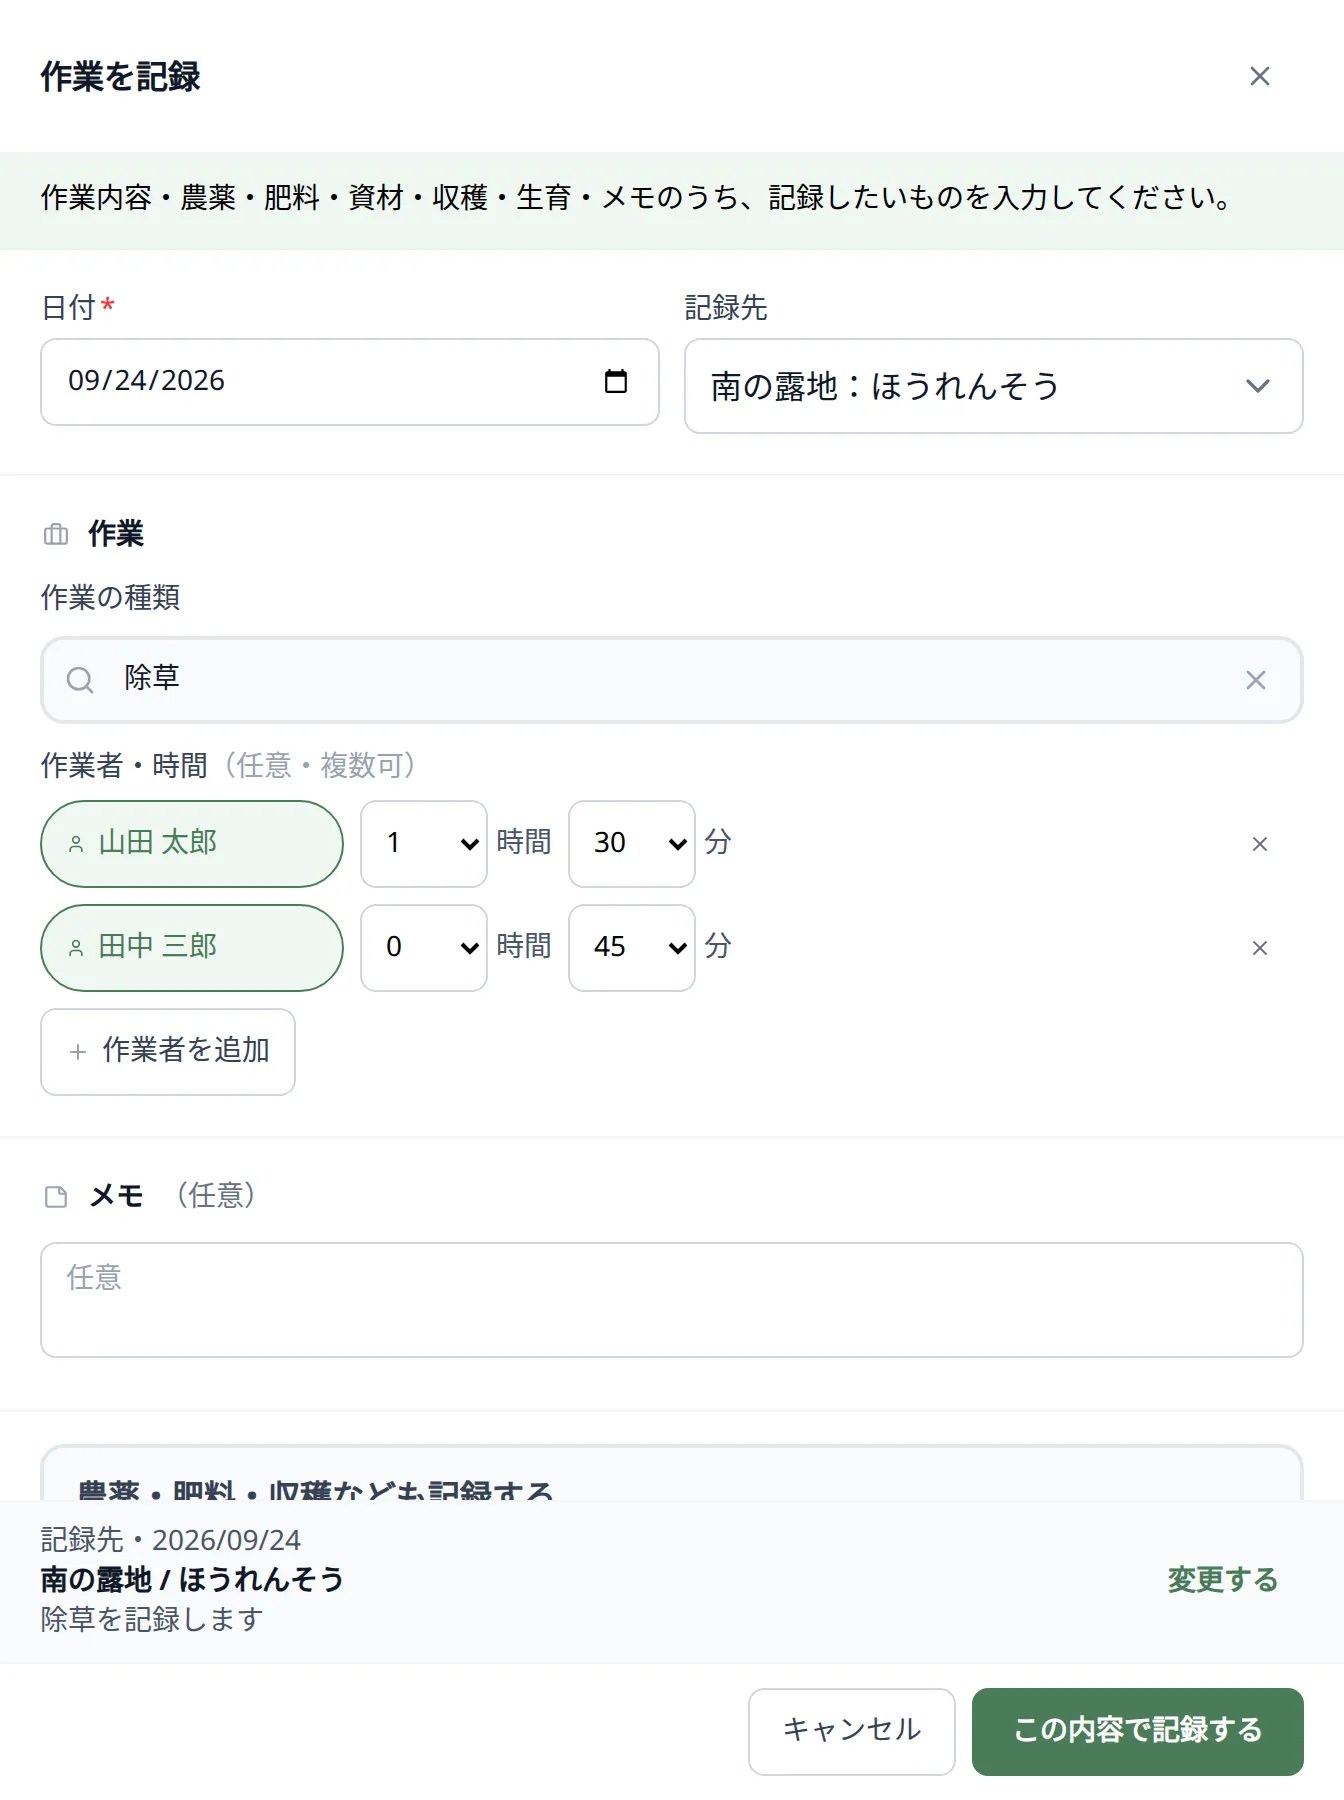This screenshot has width=1344, height=1800.
Task: Click the キャンセル button
Action: click(x=852, y=1732)
